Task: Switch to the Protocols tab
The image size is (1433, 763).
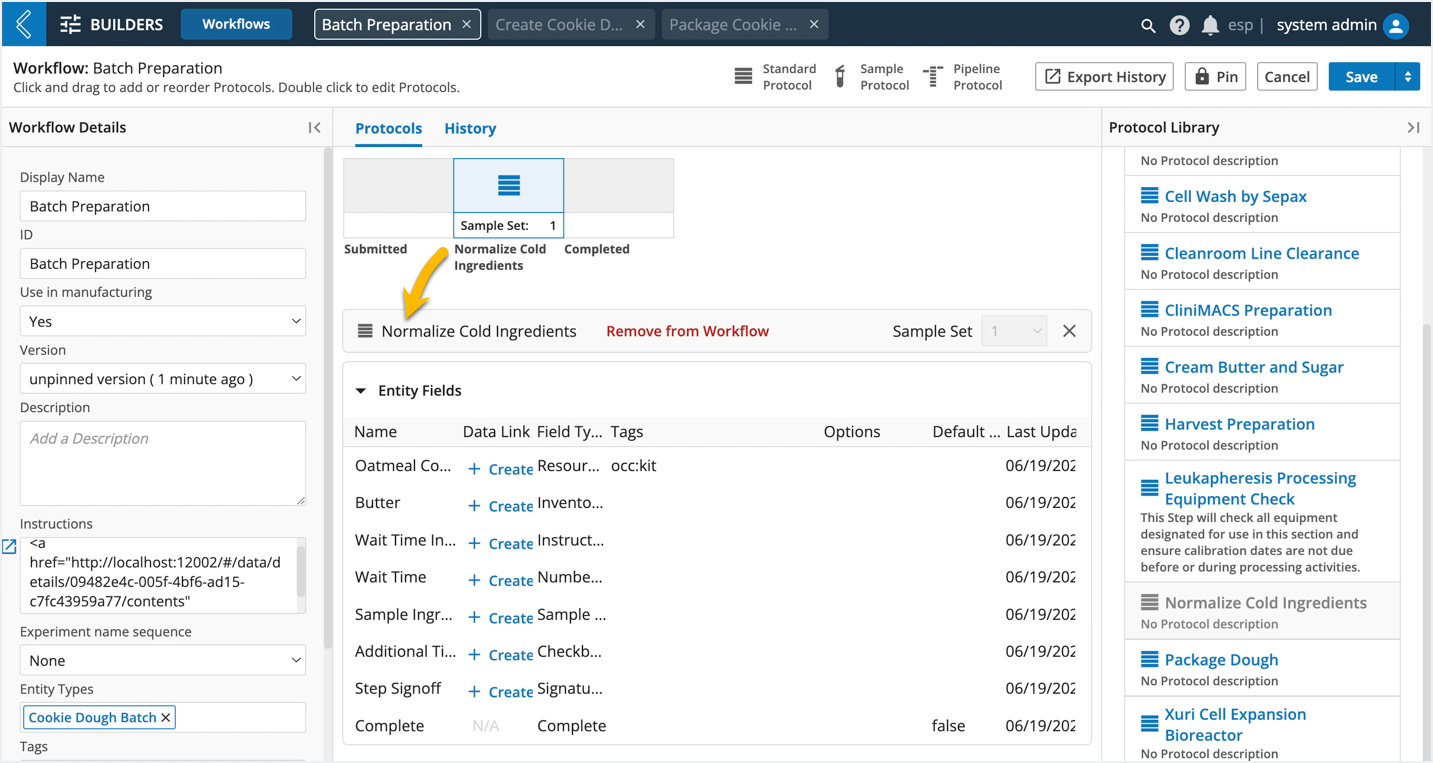Action: click(388, 128)
